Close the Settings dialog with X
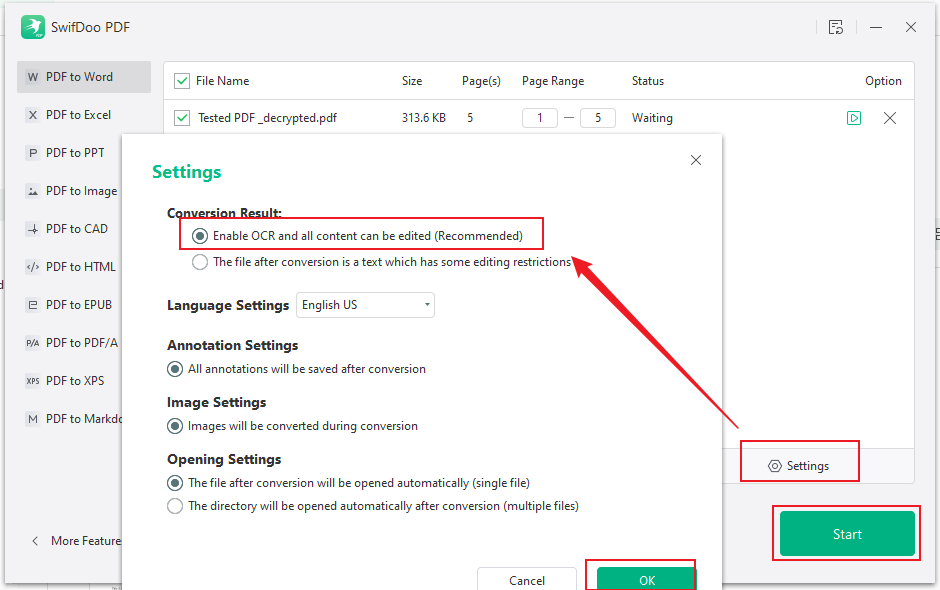The height and width of the screenshot is (590, 940). 696,160
